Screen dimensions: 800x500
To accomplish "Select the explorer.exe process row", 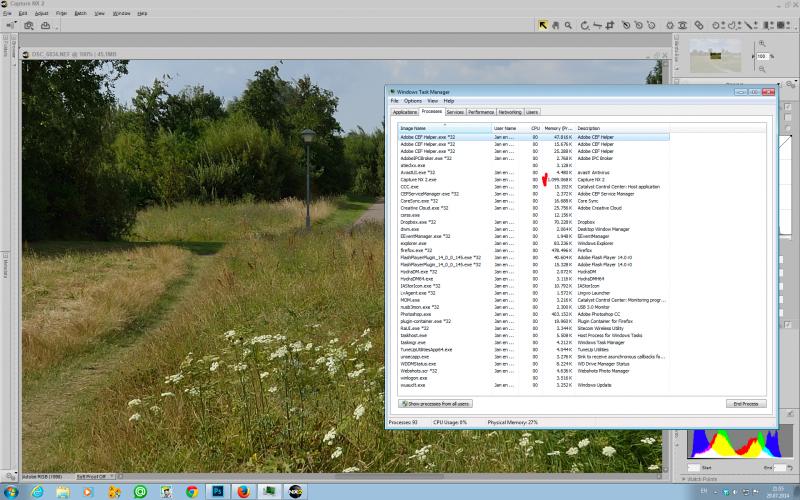I will coord(534,243).
